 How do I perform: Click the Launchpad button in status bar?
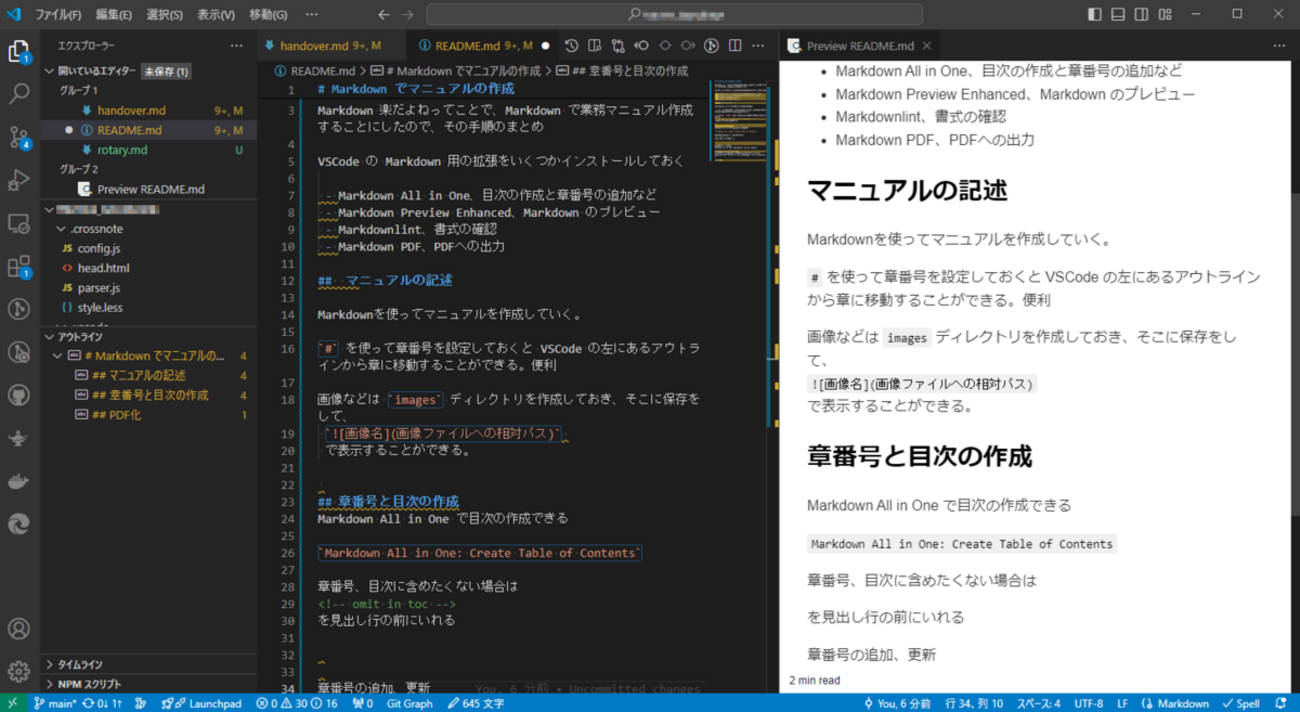pyautogui.click(x=207, y=704)
